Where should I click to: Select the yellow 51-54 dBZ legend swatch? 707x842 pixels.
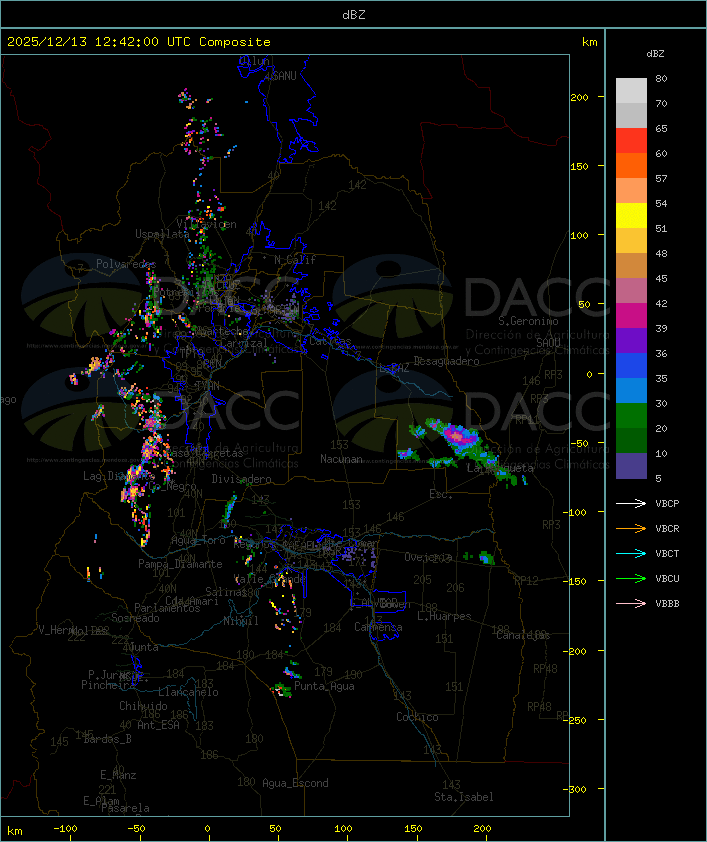(x=631, y=216)
